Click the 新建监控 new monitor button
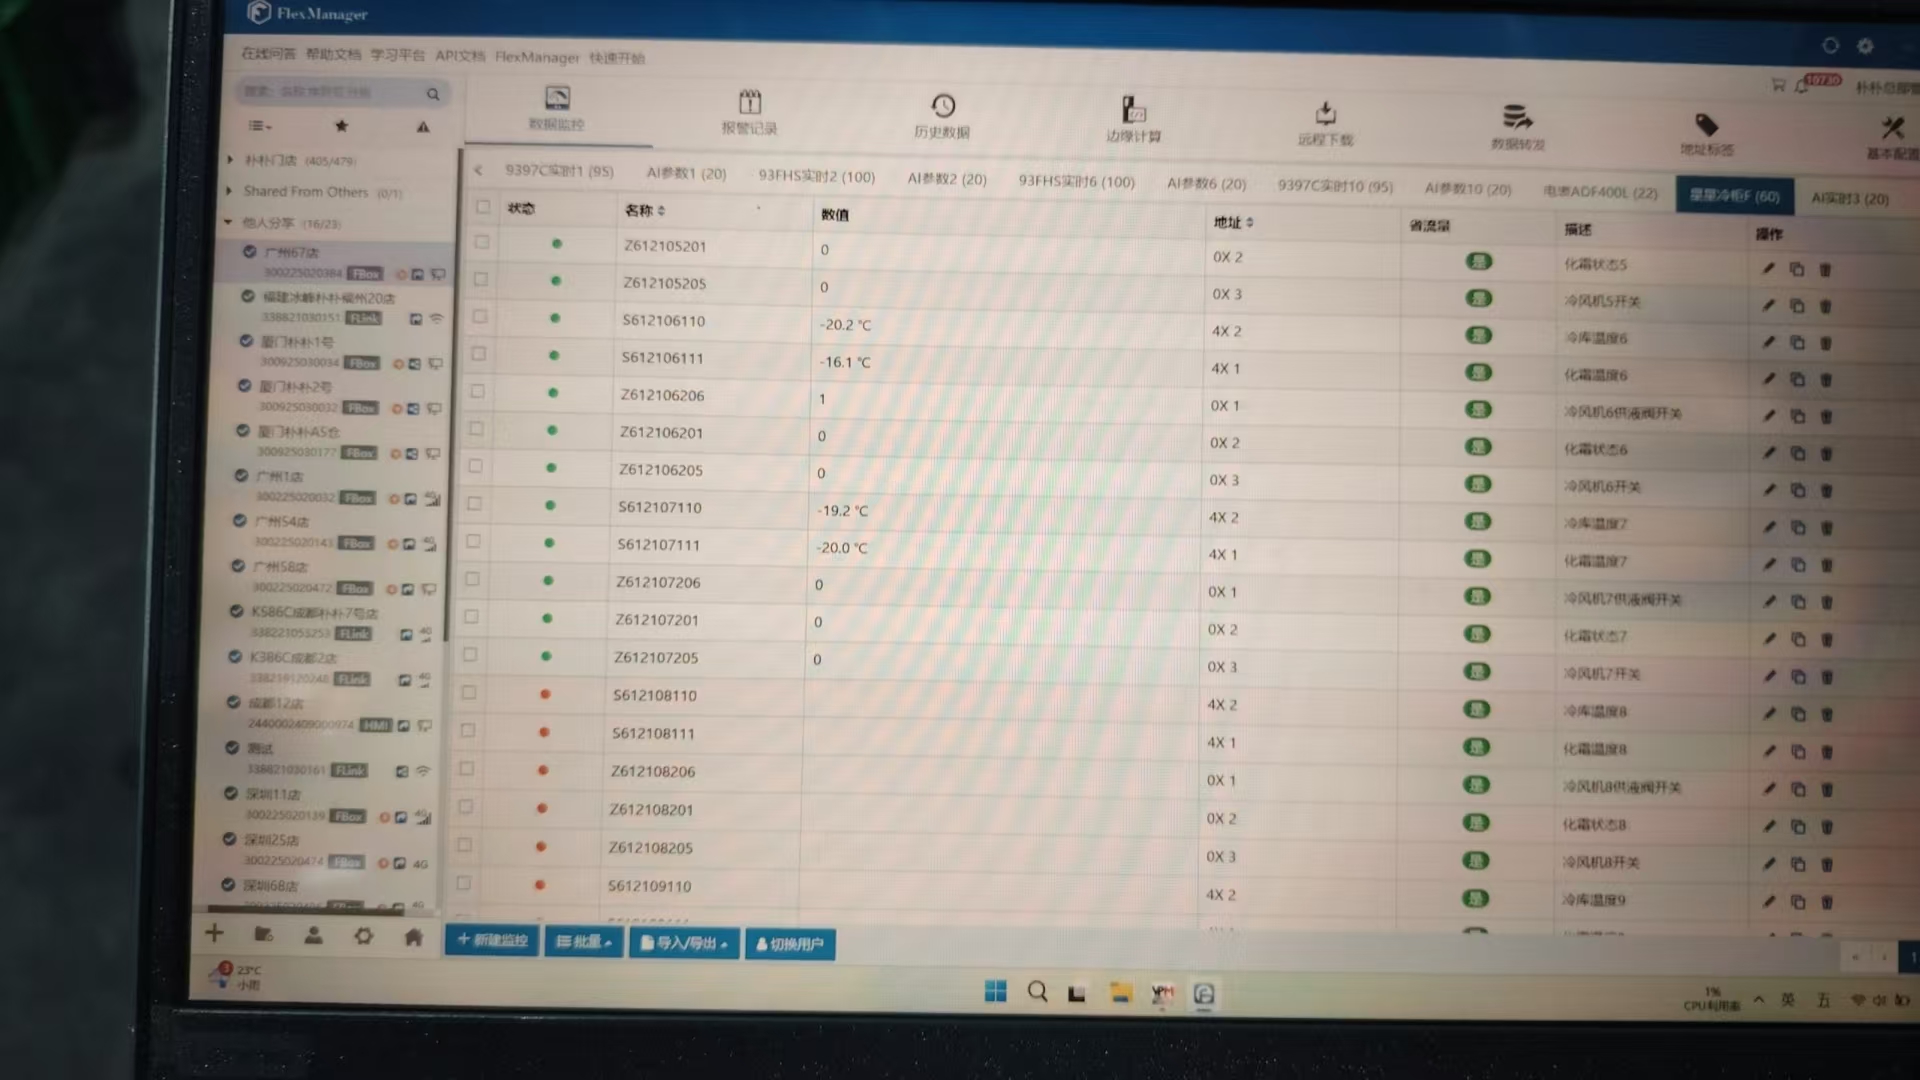This screenshot has height=1080, width=1920. [x=492, y=940]
